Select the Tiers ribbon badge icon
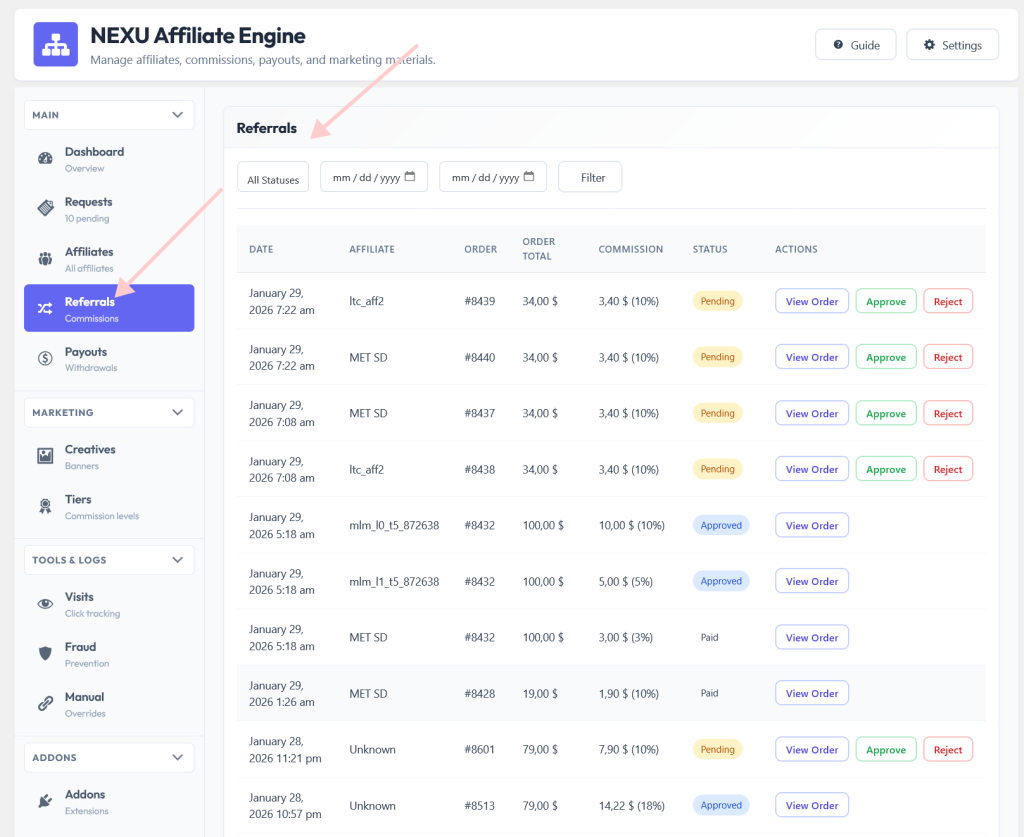The width and height of the screenshot is (1024, 837). click(x=45, y=506)
